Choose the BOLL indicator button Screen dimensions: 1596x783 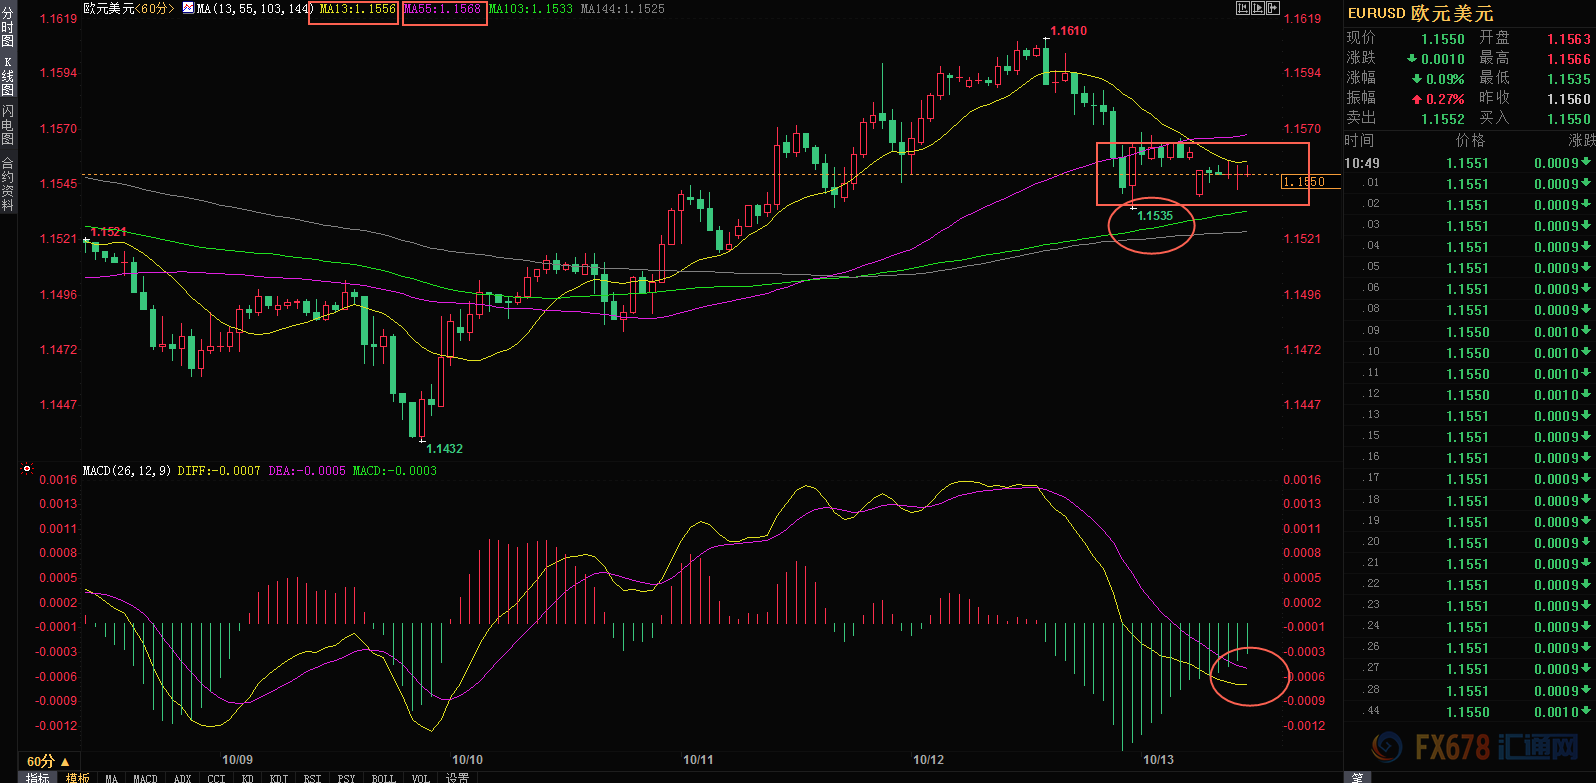[x=384, y=777]
